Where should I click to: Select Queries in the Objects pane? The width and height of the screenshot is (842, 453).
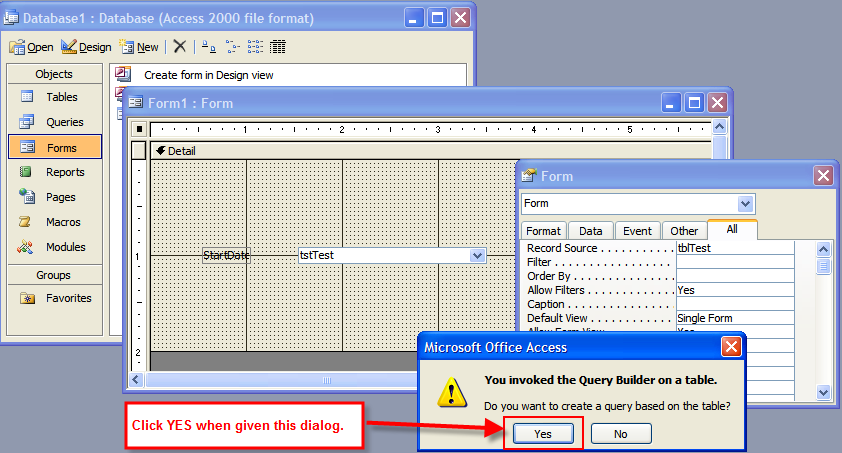55,122
